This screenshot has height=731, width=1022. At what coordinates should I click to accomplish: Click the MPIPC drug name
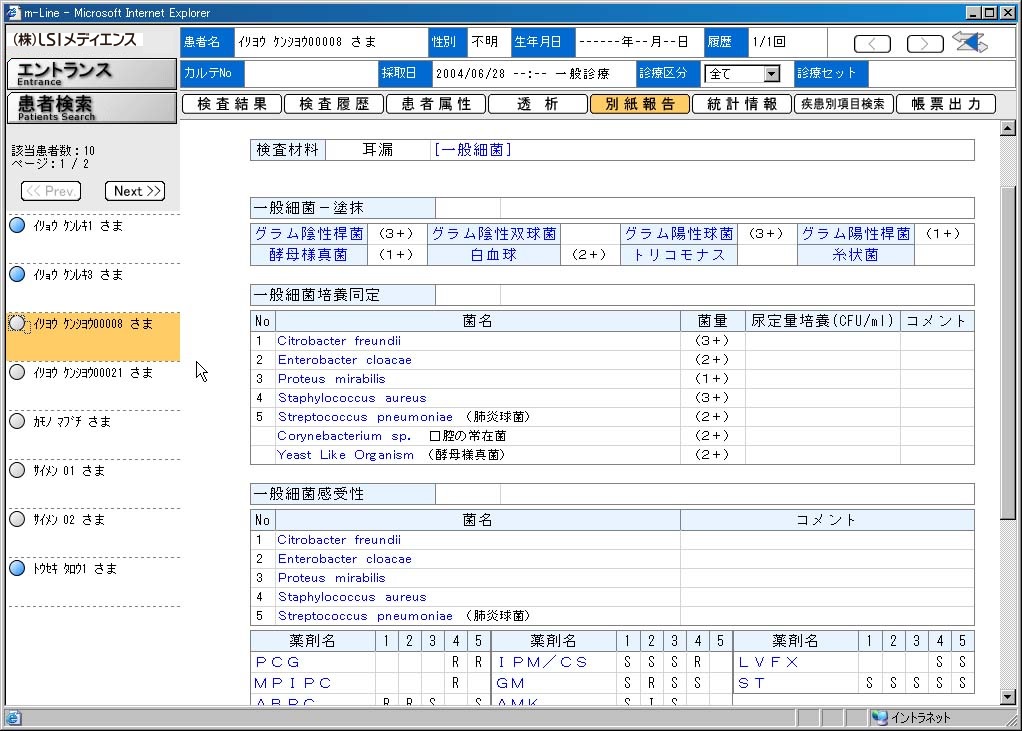[x=293, y=683]
